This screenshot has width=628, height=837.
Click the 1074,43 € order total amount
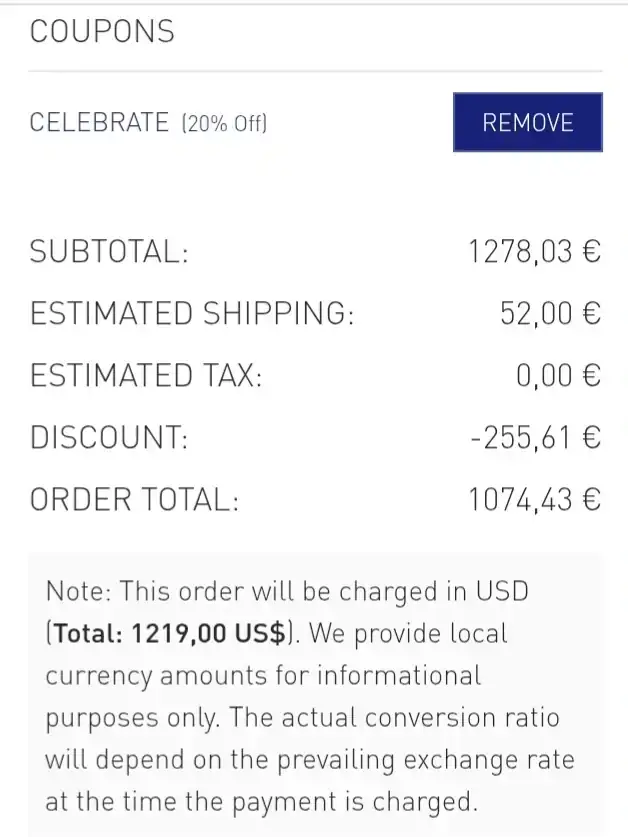534,500
